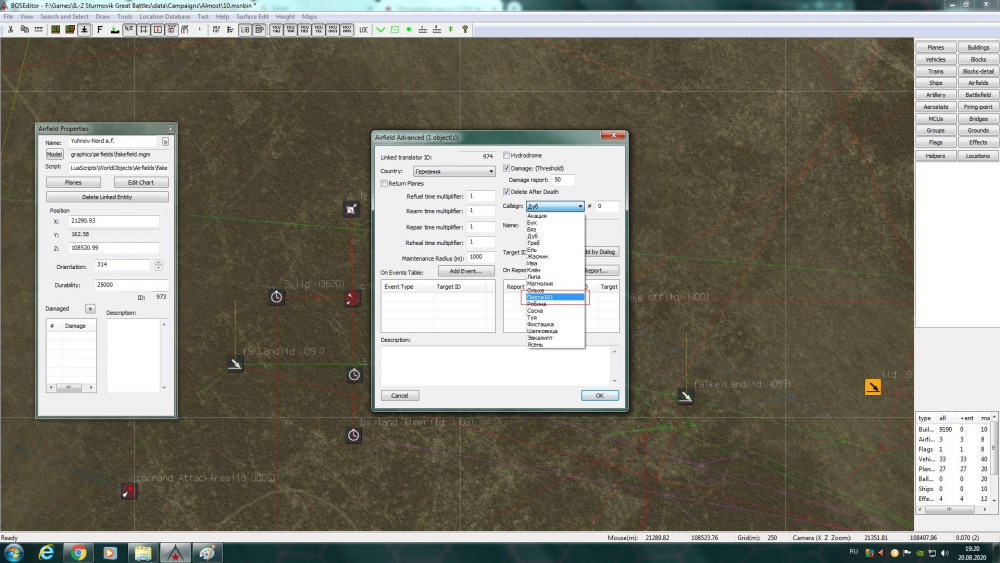Image resolution: width=1000 pixels, height=563 pixels.
Task: Click the Add Event button
Action: [x=465, y=271]
